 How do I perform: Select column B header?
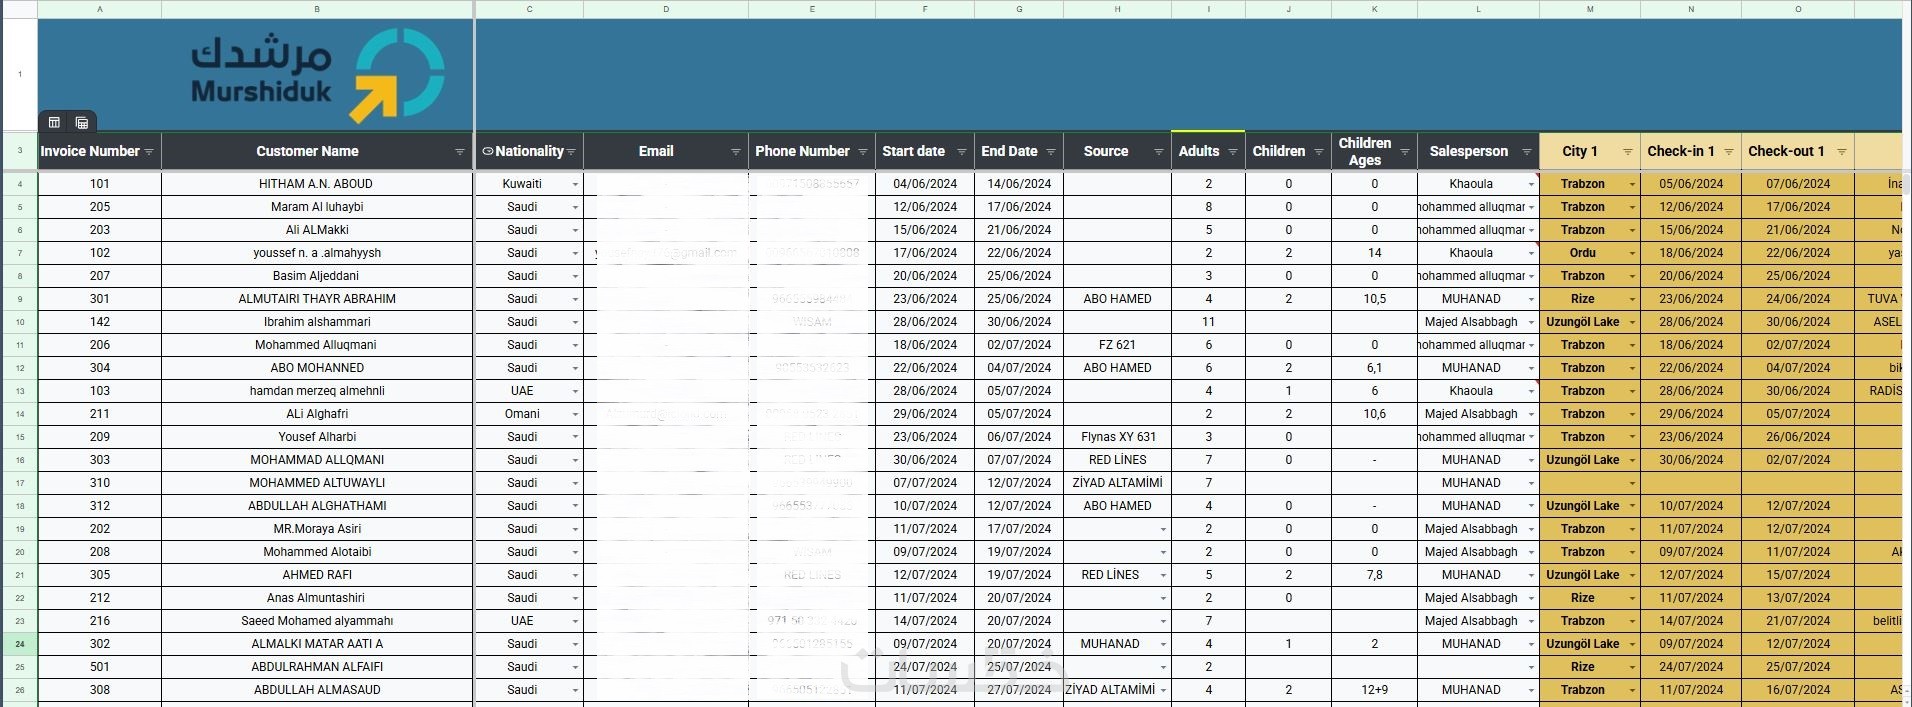point(317,9)
